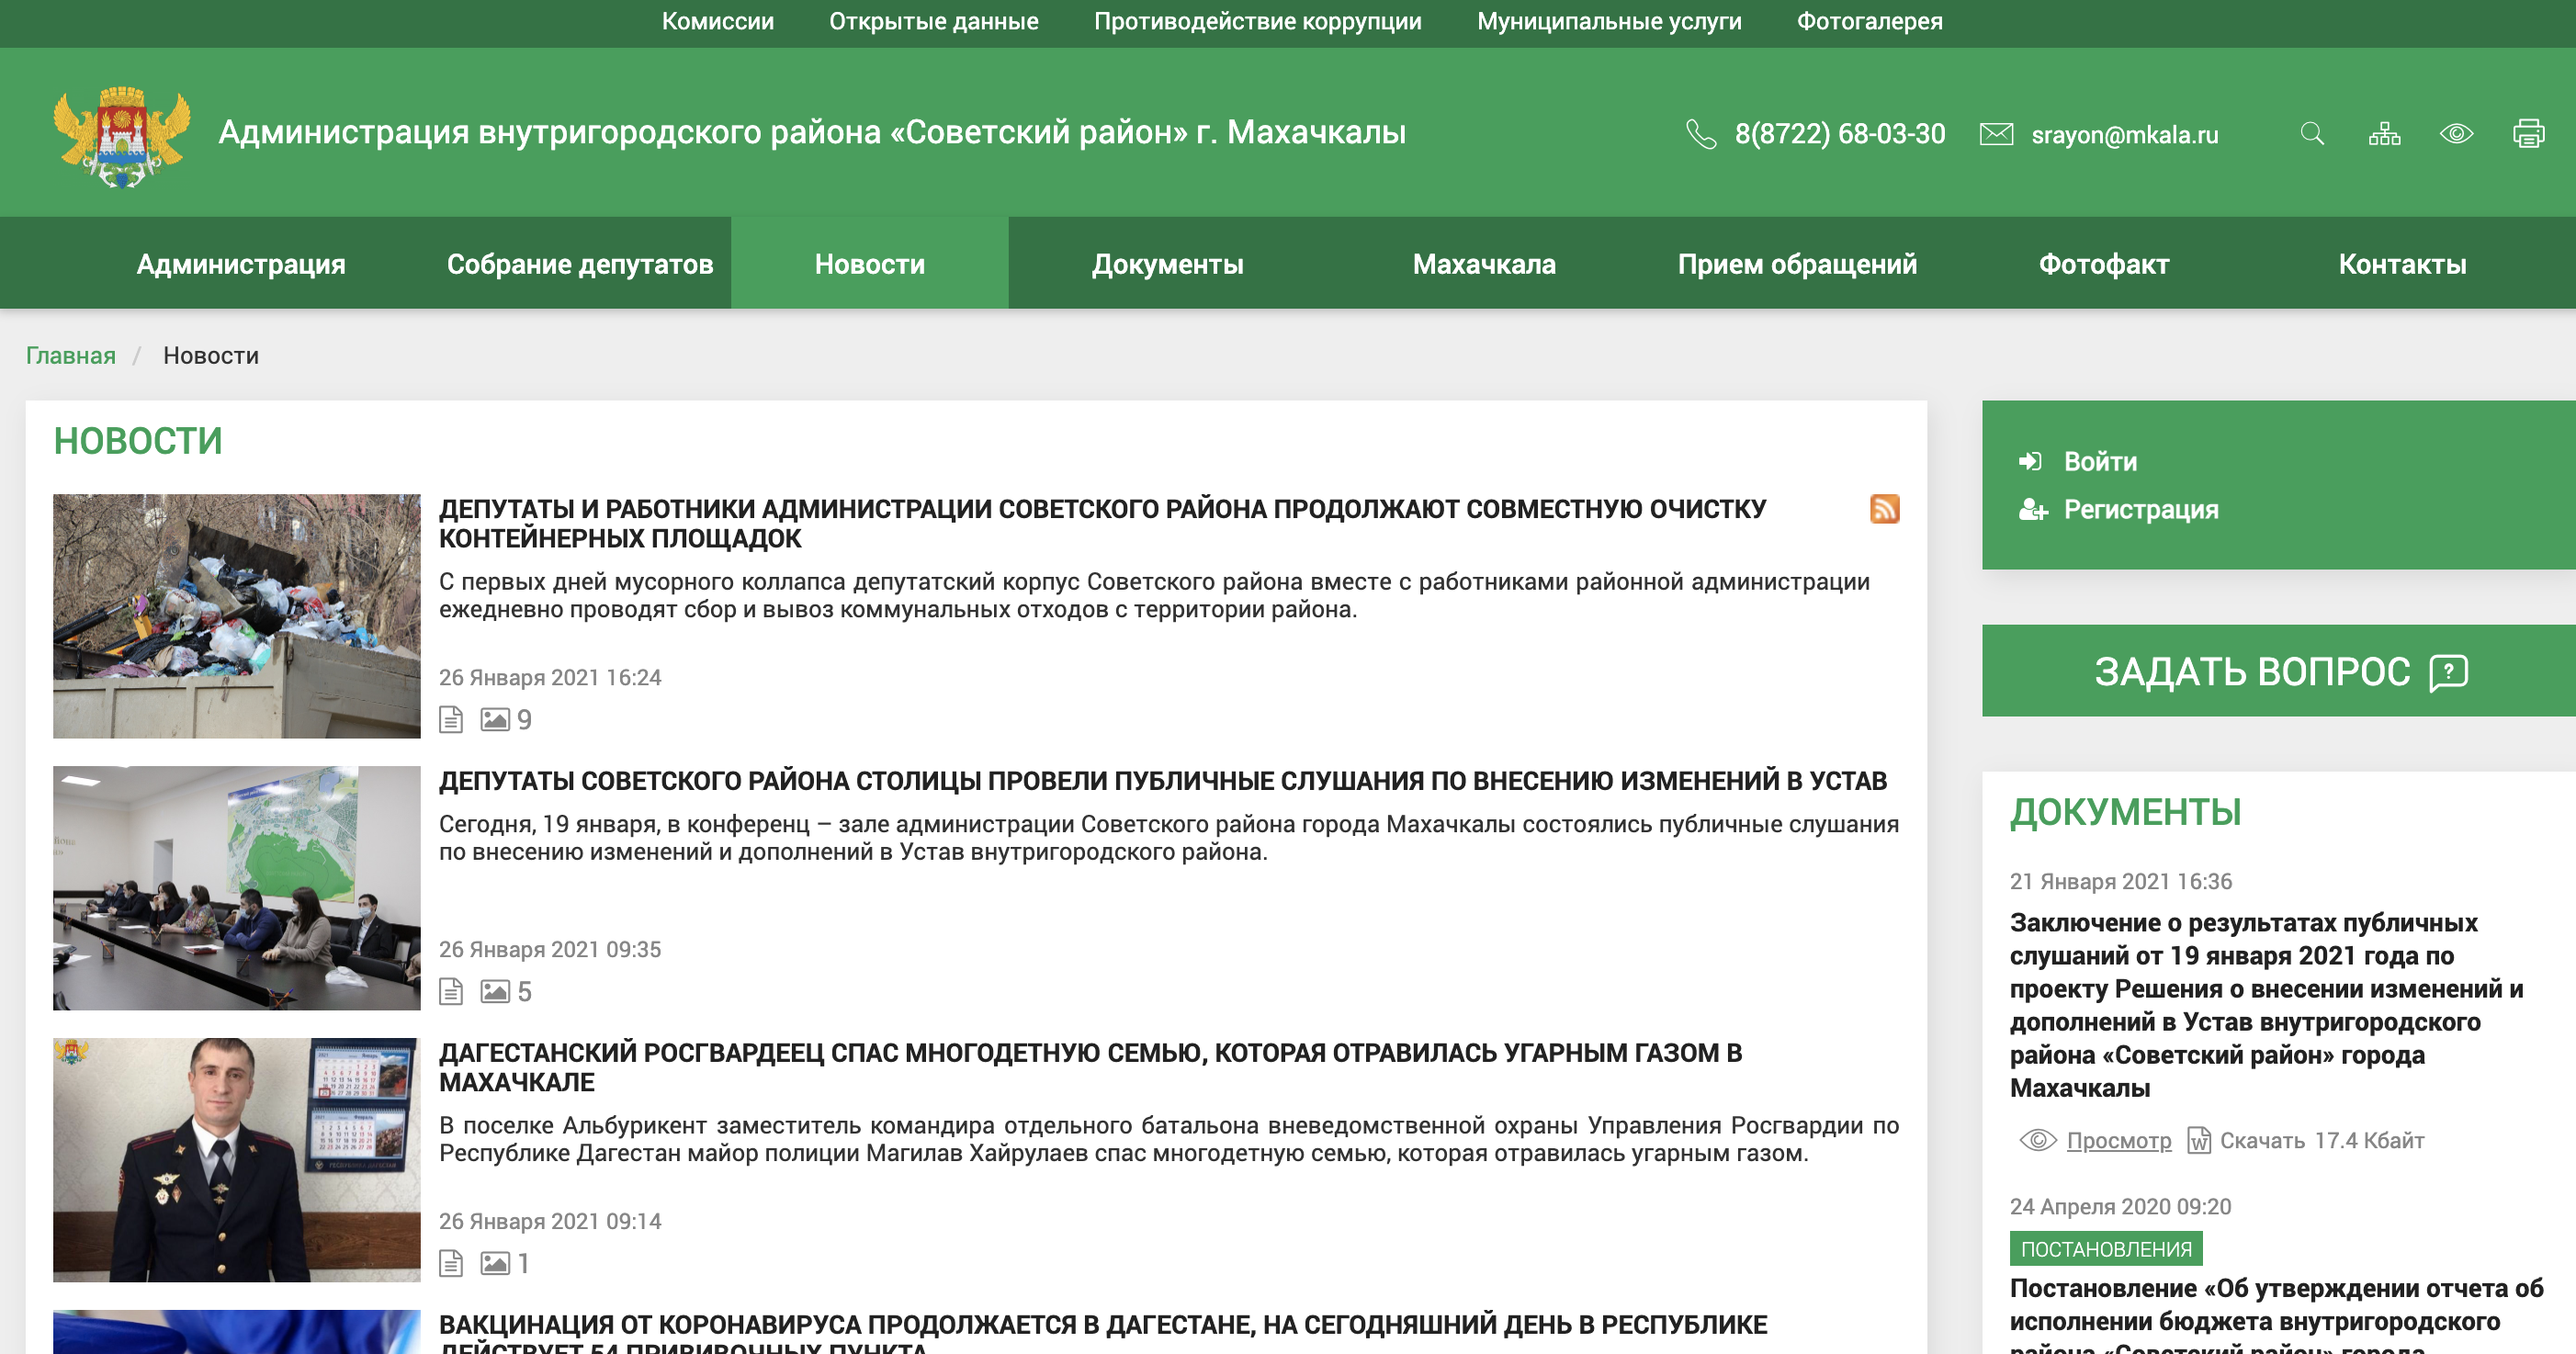Click document icon under 26 Января 16:24 news
Image resolution: width=2576 pixels, height=1354 pixels.
451,719
